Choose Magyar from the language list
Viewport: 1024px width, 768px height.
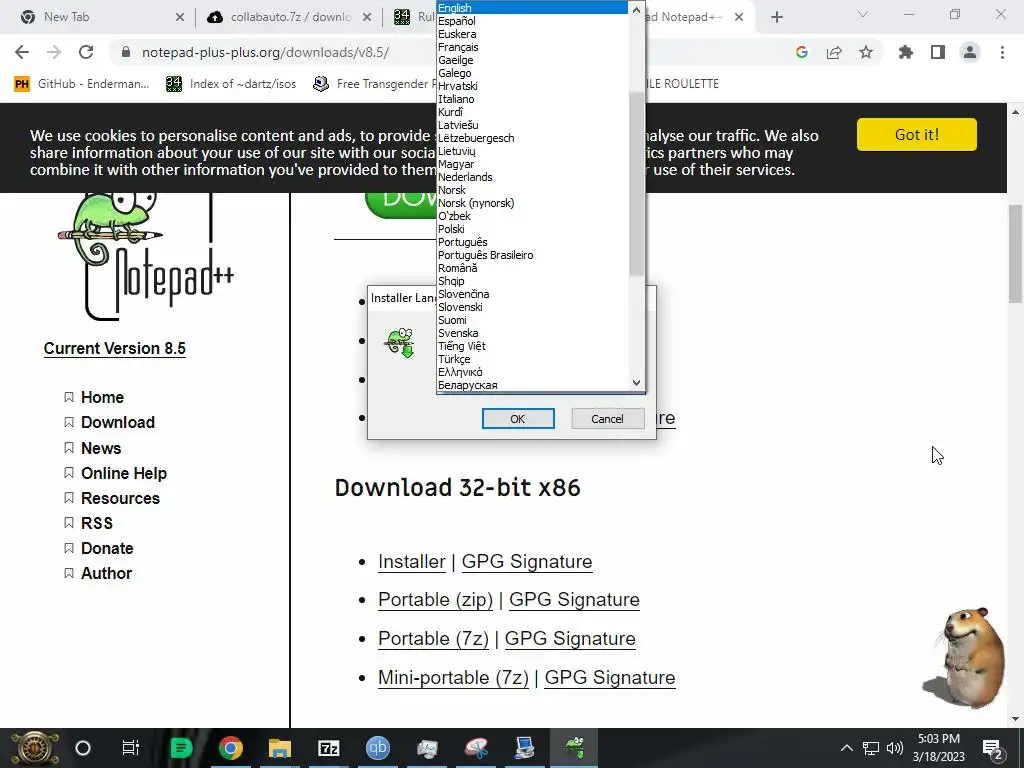(x=532, y=164)
